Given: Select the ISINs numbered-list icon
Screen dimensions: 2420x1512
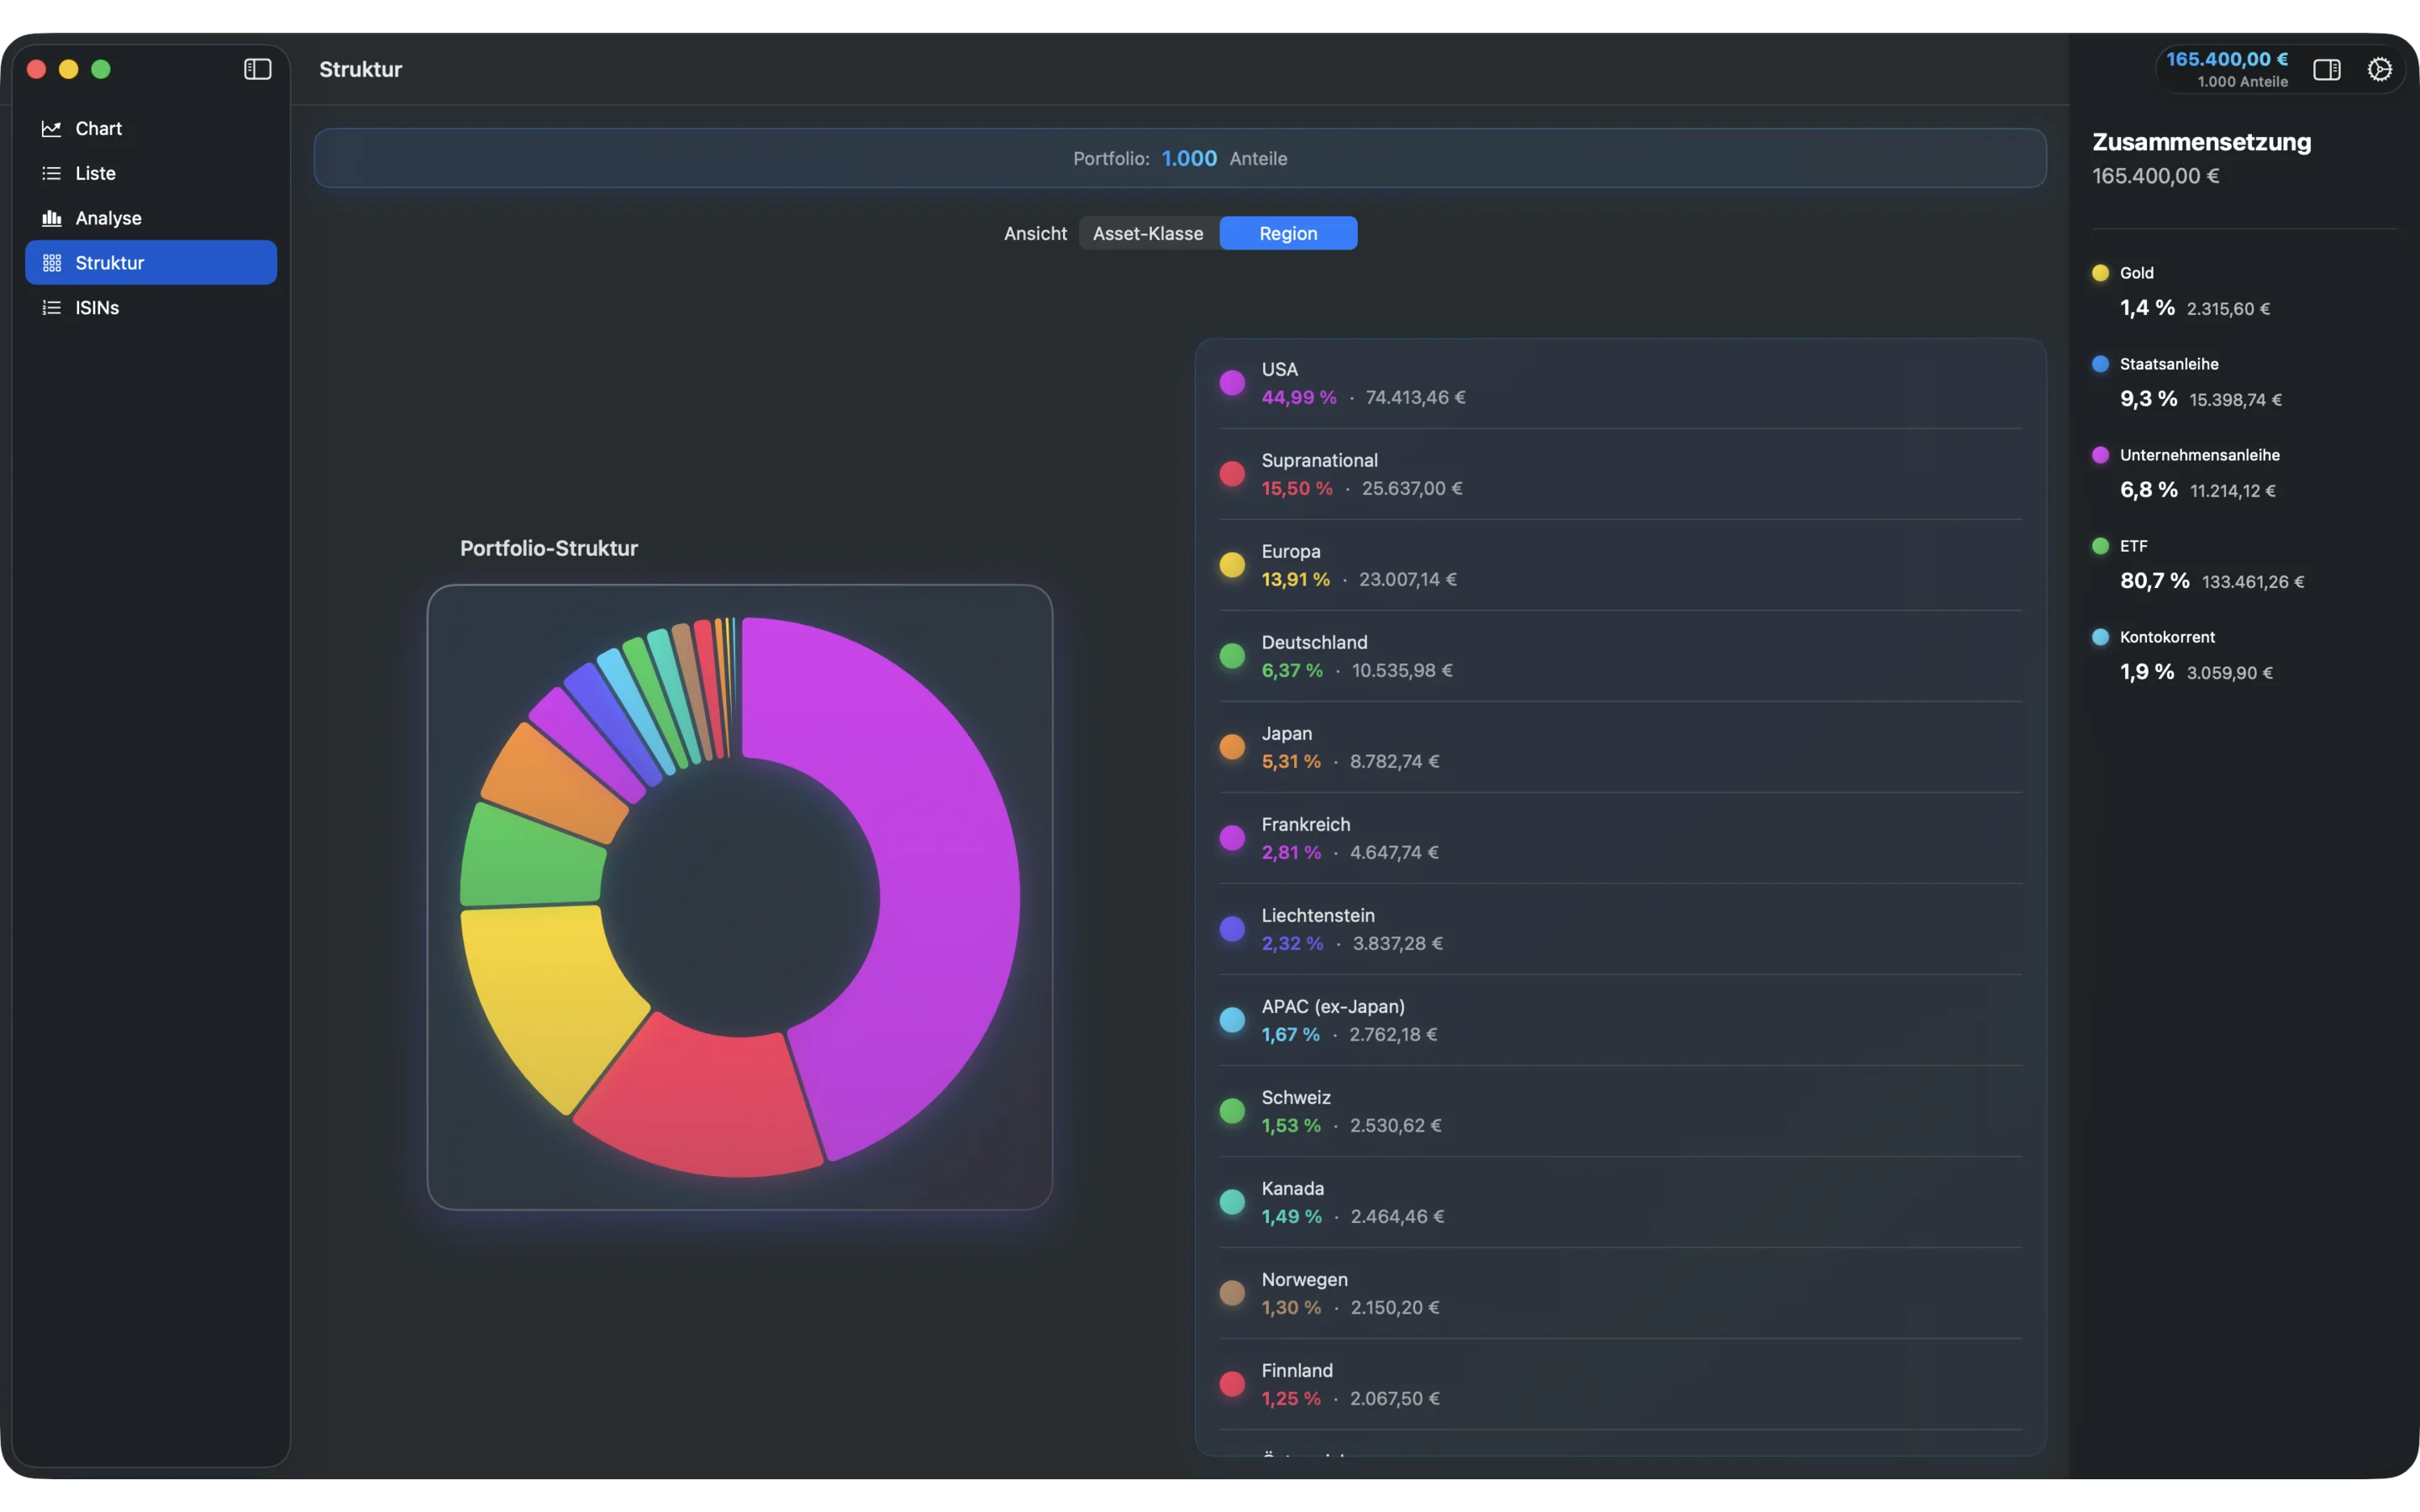Looking at the screenshot, I should [x=52, y=307].
